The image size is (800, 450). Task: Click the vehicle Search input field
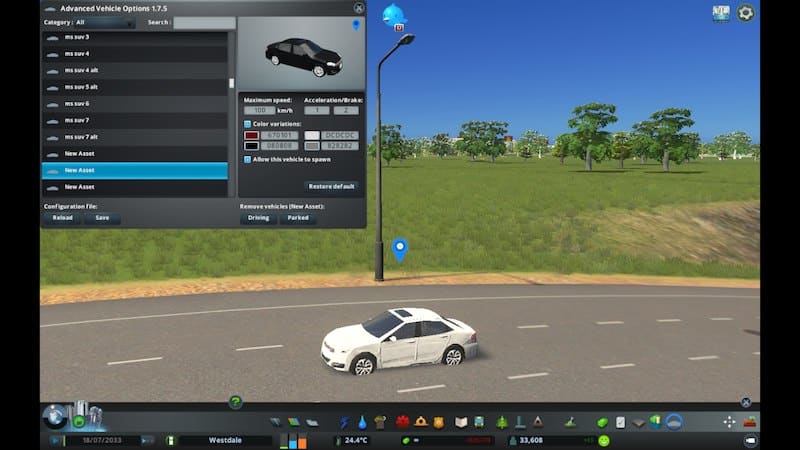(204, 22)
